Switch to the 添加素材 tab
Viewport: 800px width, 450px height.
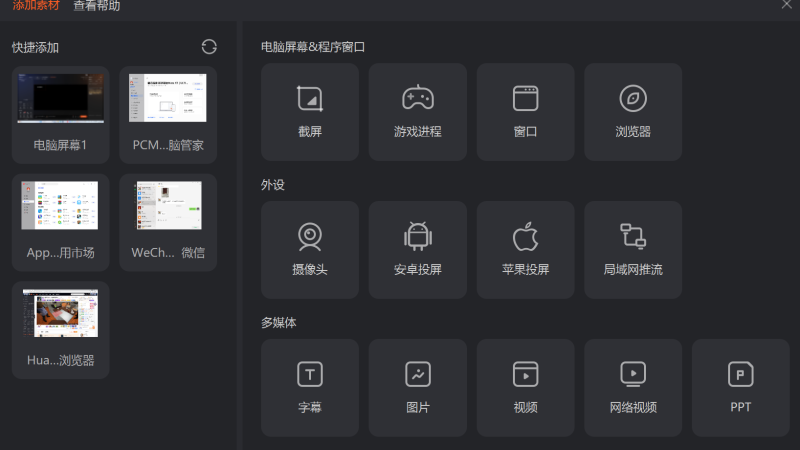(x=36, y=6)
